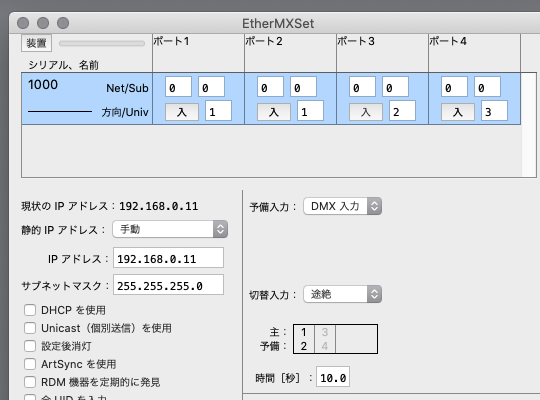Click the 装置 button
Image resolution: width=540 pixels, height=400 pixels.
tap(36, 43)
